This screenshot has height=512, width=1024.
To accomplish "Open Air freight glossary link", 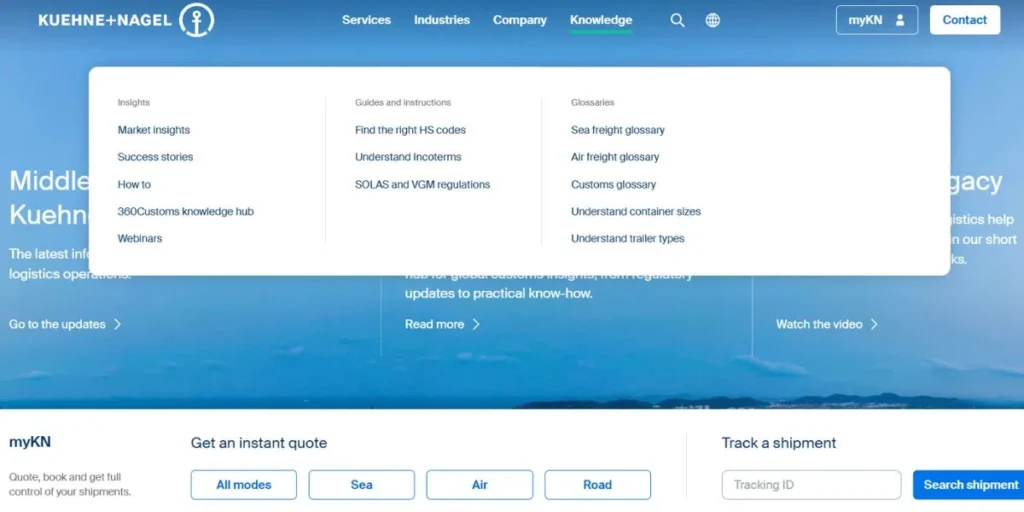I will (x=615, y=157).
